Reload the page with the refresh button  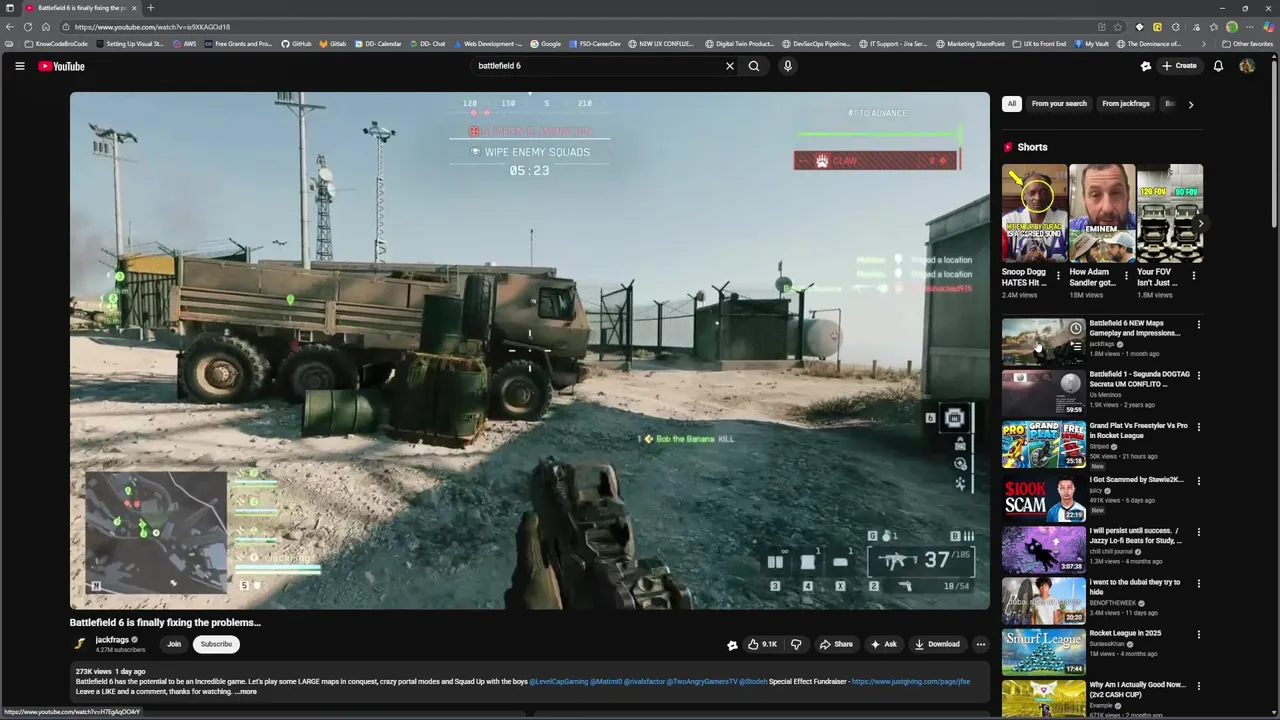coord(27,27)
